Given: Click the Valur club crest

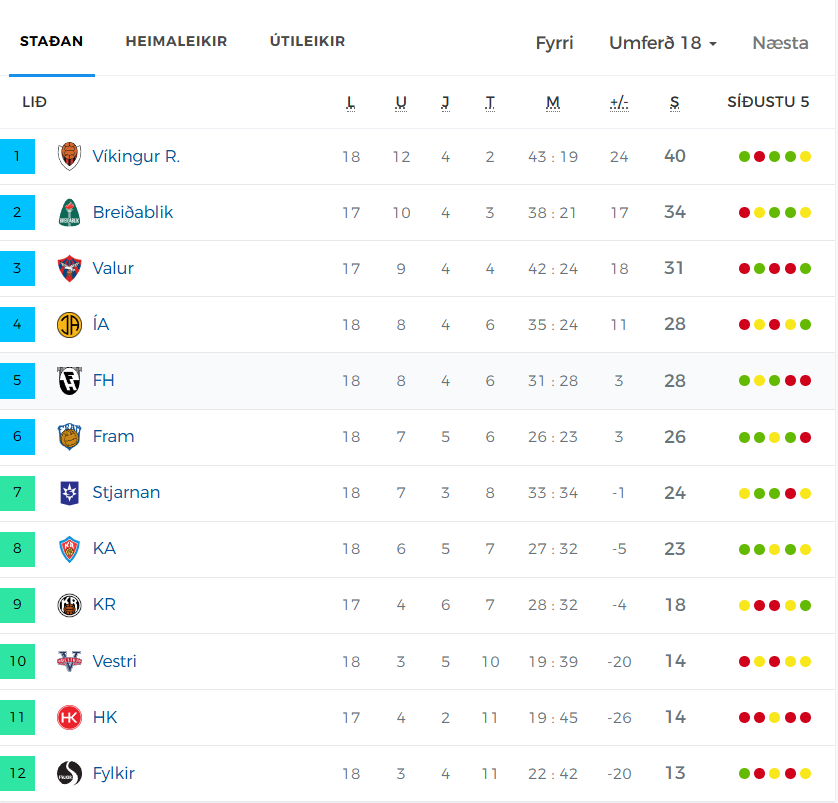Looking at the screenshot, I should pos(69,269).
